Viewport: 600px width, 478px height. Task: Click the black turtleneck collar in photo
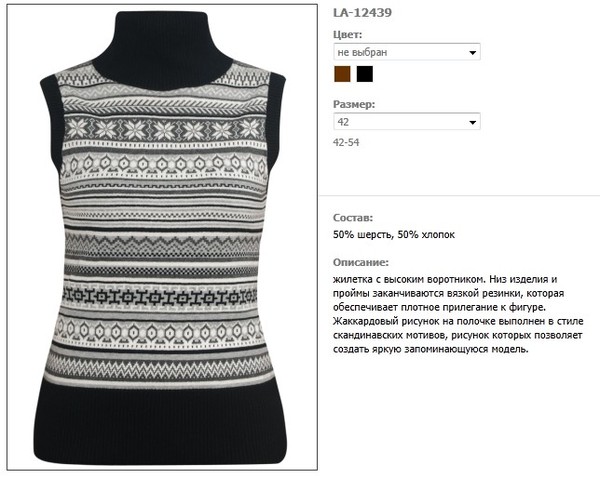click(162, 50)
